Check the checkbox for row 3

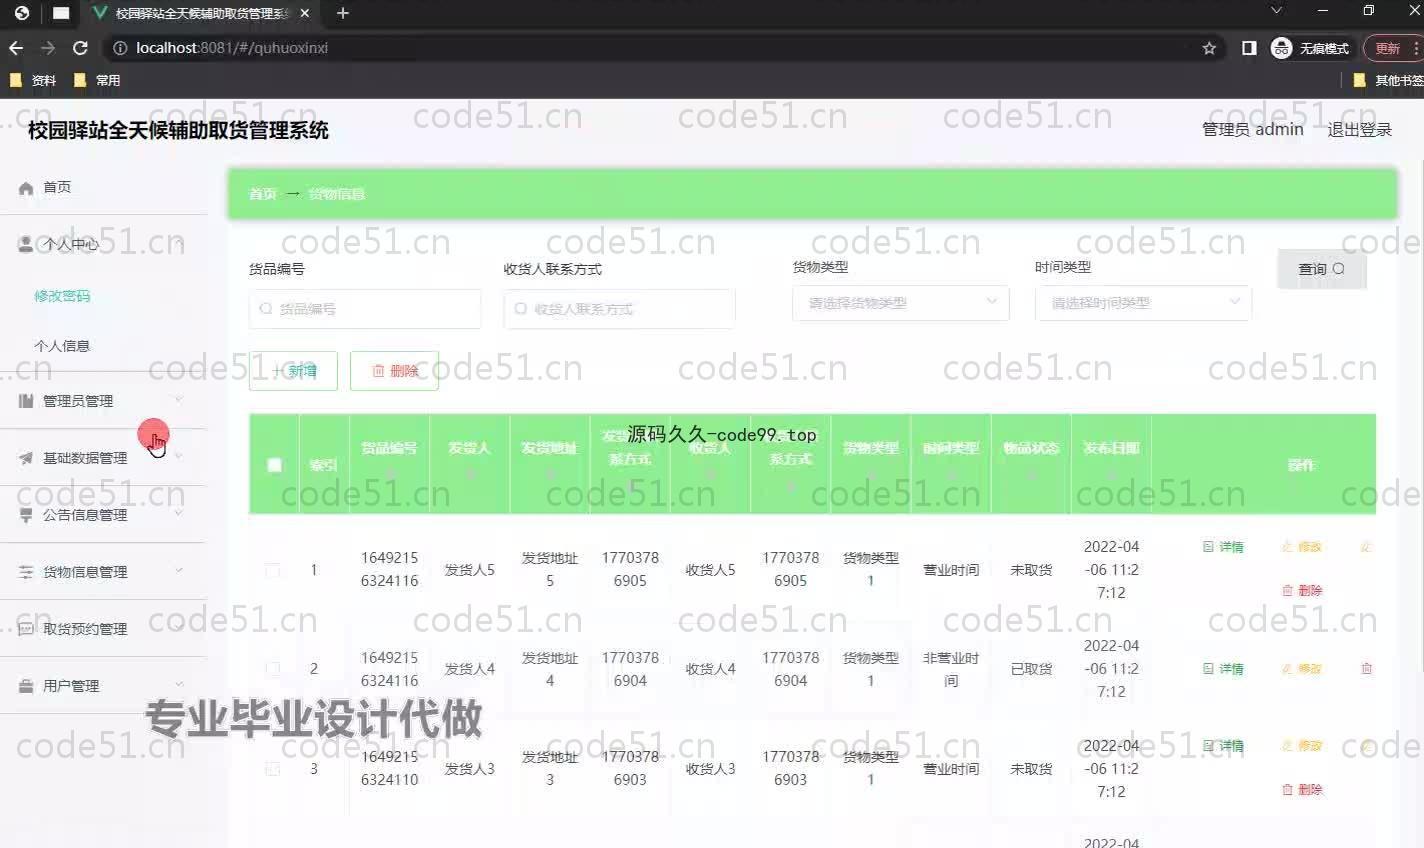coord(272,769)
